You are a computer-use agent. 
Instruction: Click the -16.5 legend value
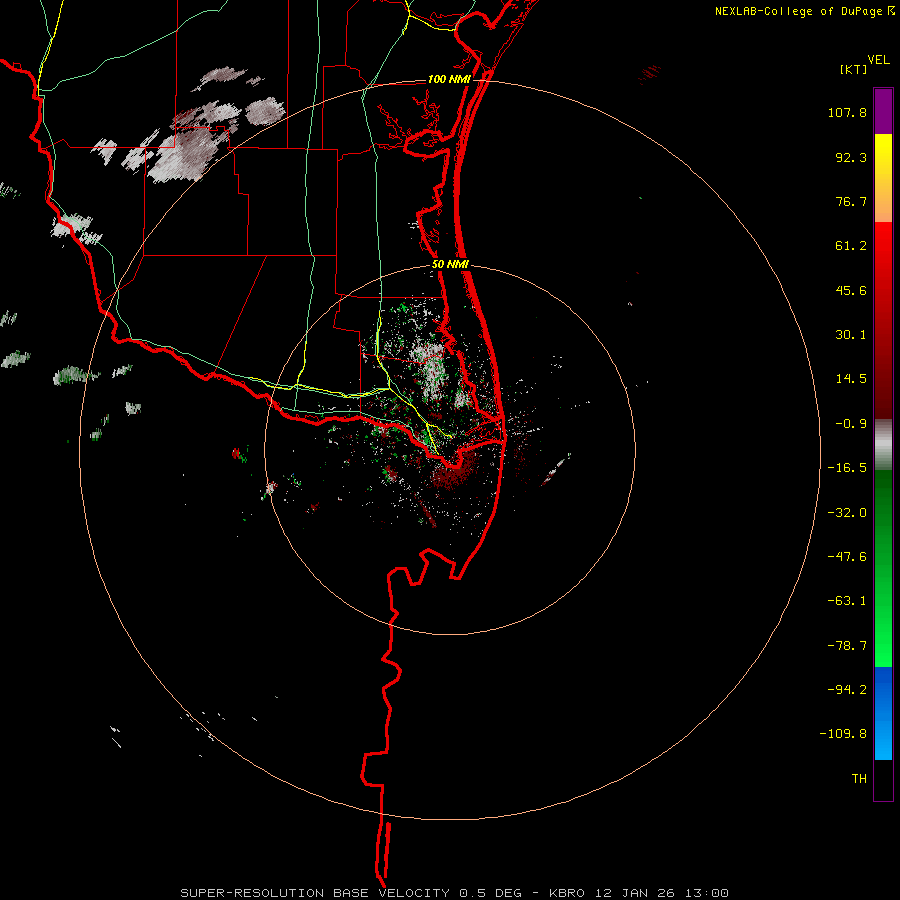(847, 468)
